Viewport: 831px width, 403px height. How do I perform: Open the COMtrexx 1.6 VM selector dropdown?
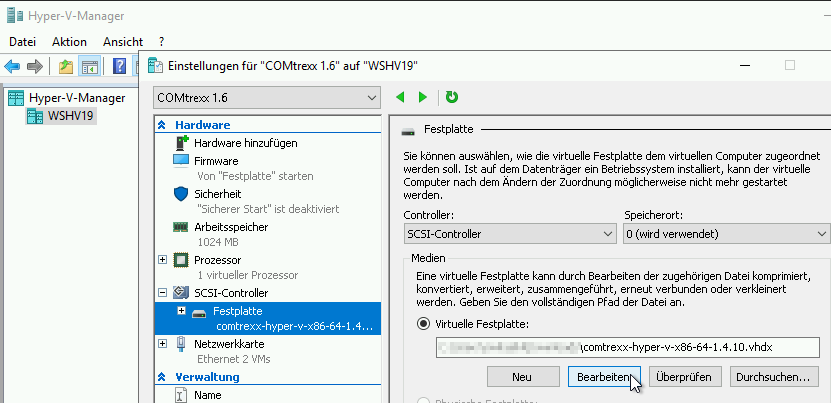coord(267,98)
